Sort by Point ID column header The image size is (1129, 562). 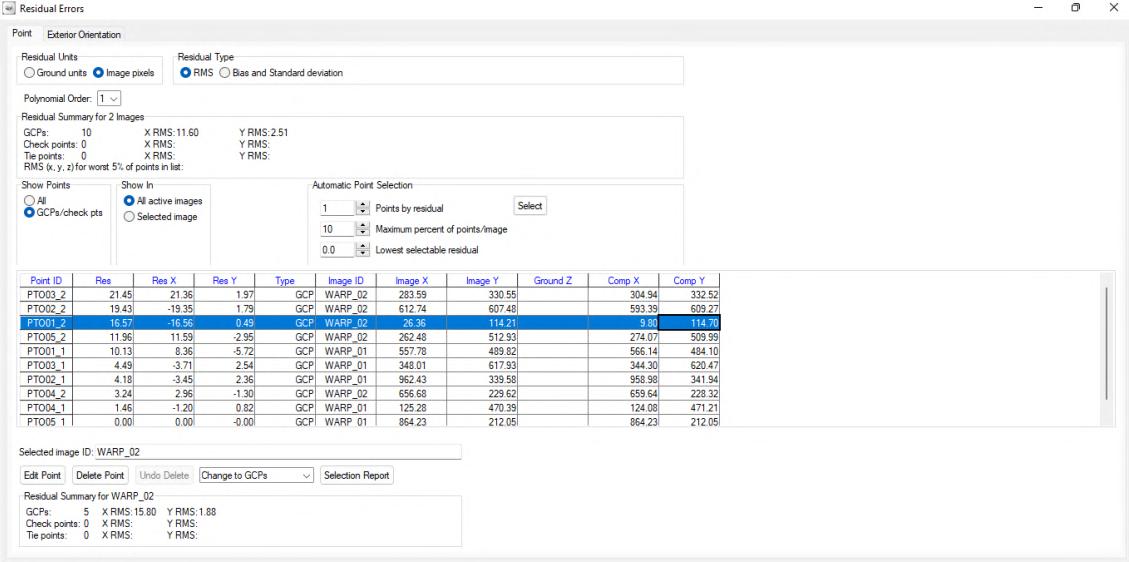tap(46, 281)
